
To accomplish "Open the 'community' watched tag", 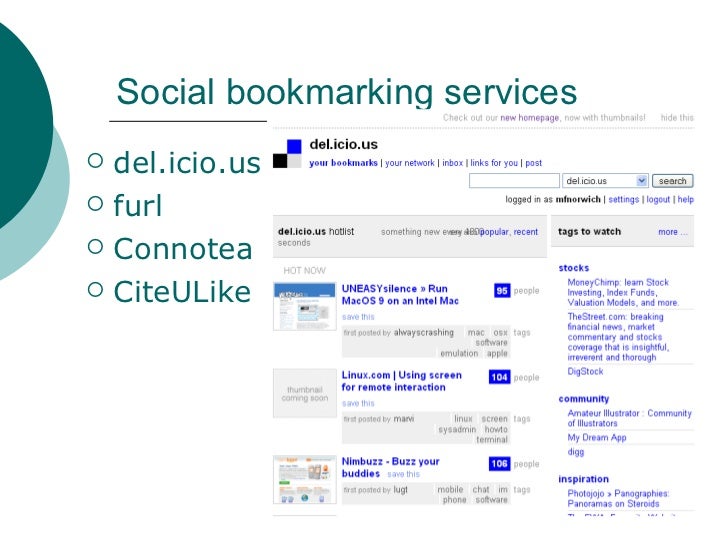I will (584, 399).
